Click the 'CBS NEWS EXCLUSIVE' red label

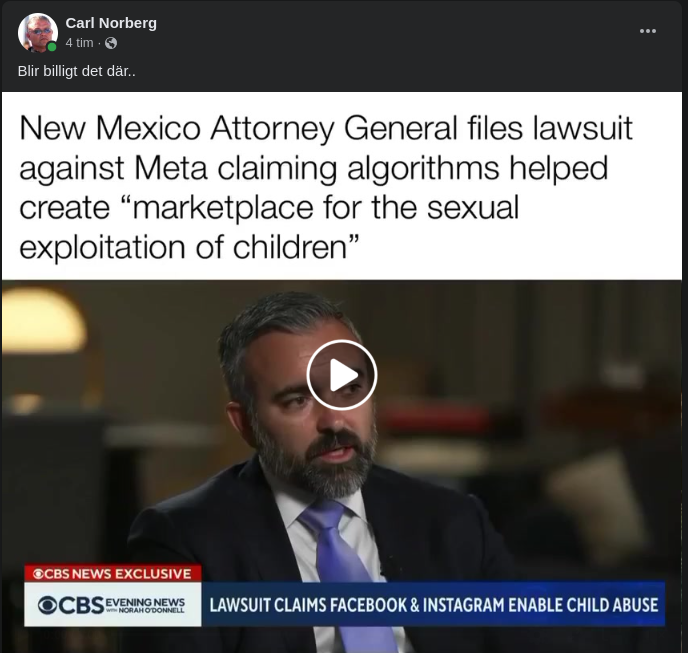[x=113, y=573]
